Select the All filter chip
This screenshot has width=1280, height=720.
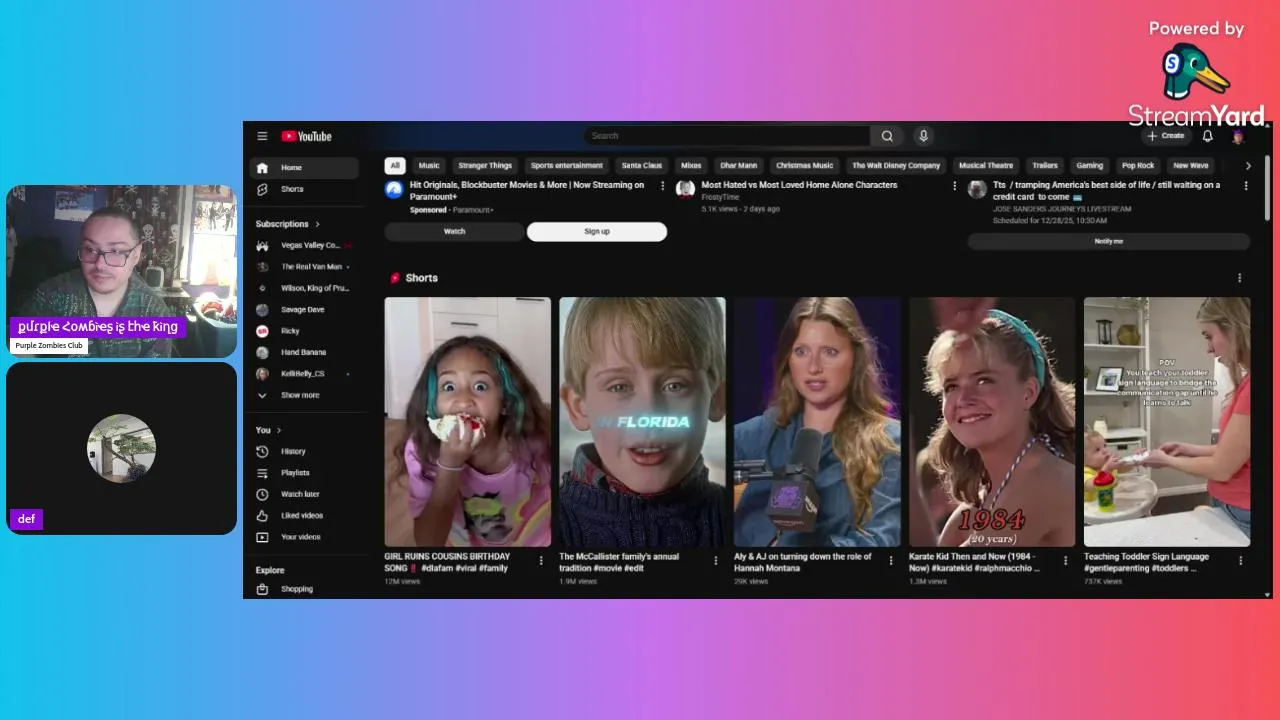395,166
